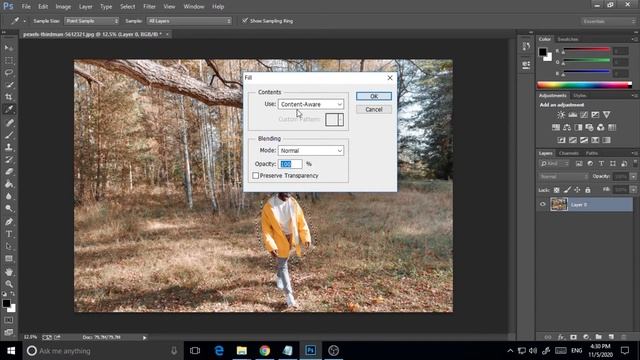Open the layer Opacity slider arrow

(x=633, y=177)
